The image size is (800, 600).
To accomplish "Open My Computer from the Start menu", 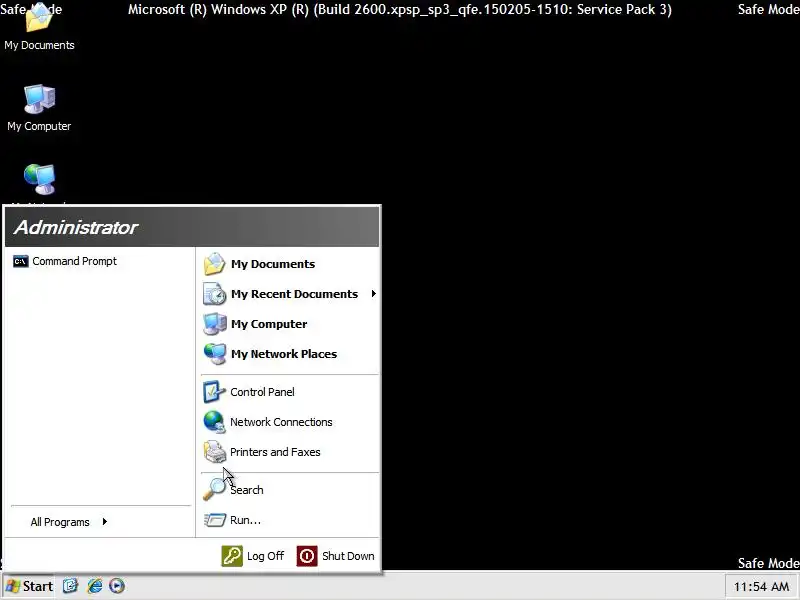I will [x=289, y=324].
